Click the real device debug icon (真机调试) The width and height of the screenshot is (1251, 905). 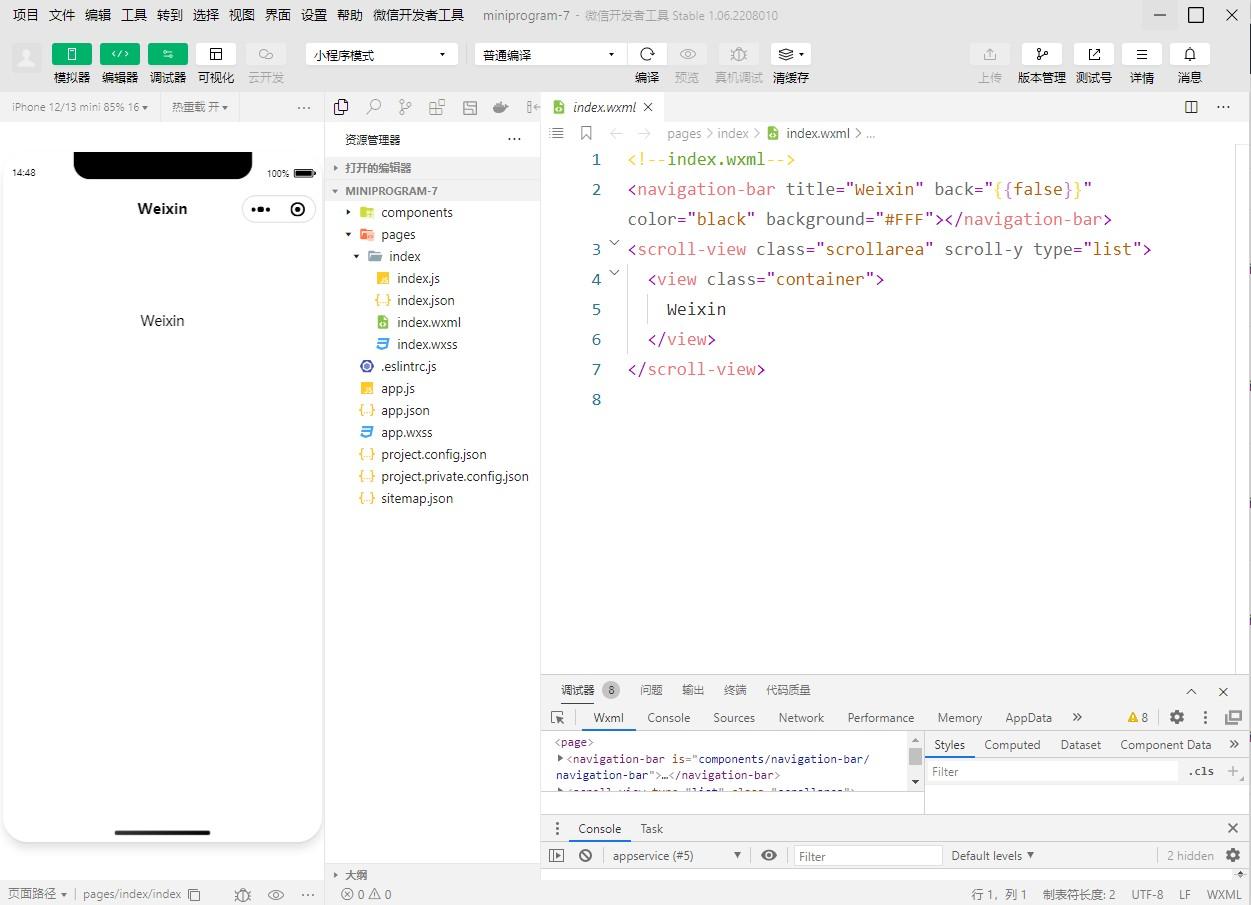coord(738,54)
